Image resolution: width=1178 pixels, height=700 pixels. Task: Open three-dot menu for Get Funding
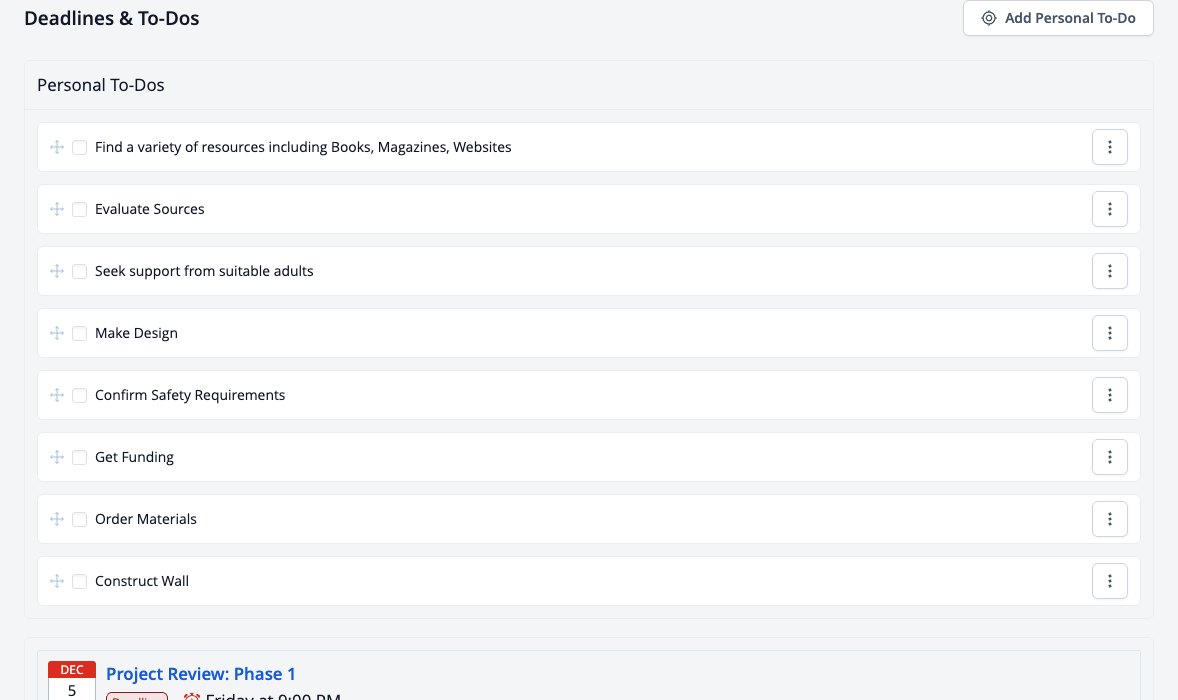tap(1110, 457)
